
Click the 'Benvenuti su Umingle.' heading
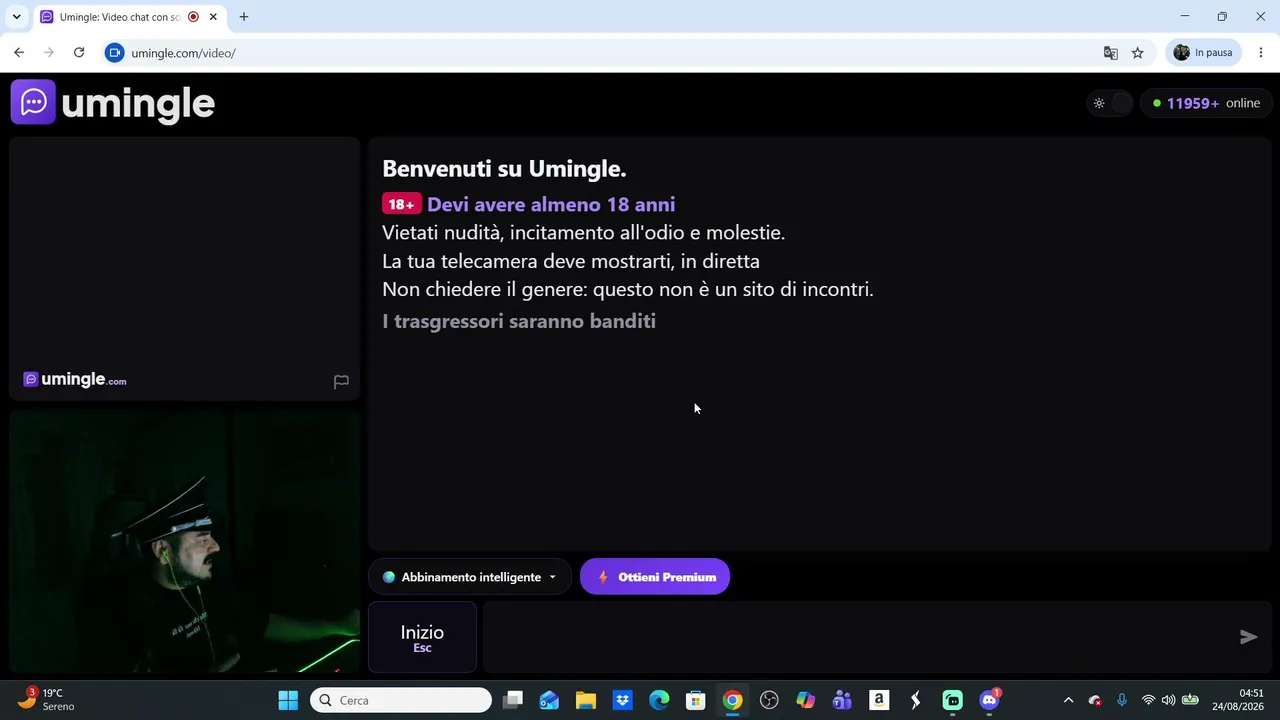coord(504,169)
